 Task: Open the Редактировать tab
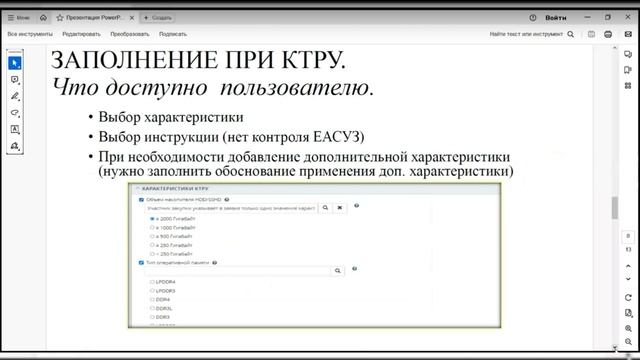click(81, 34)
